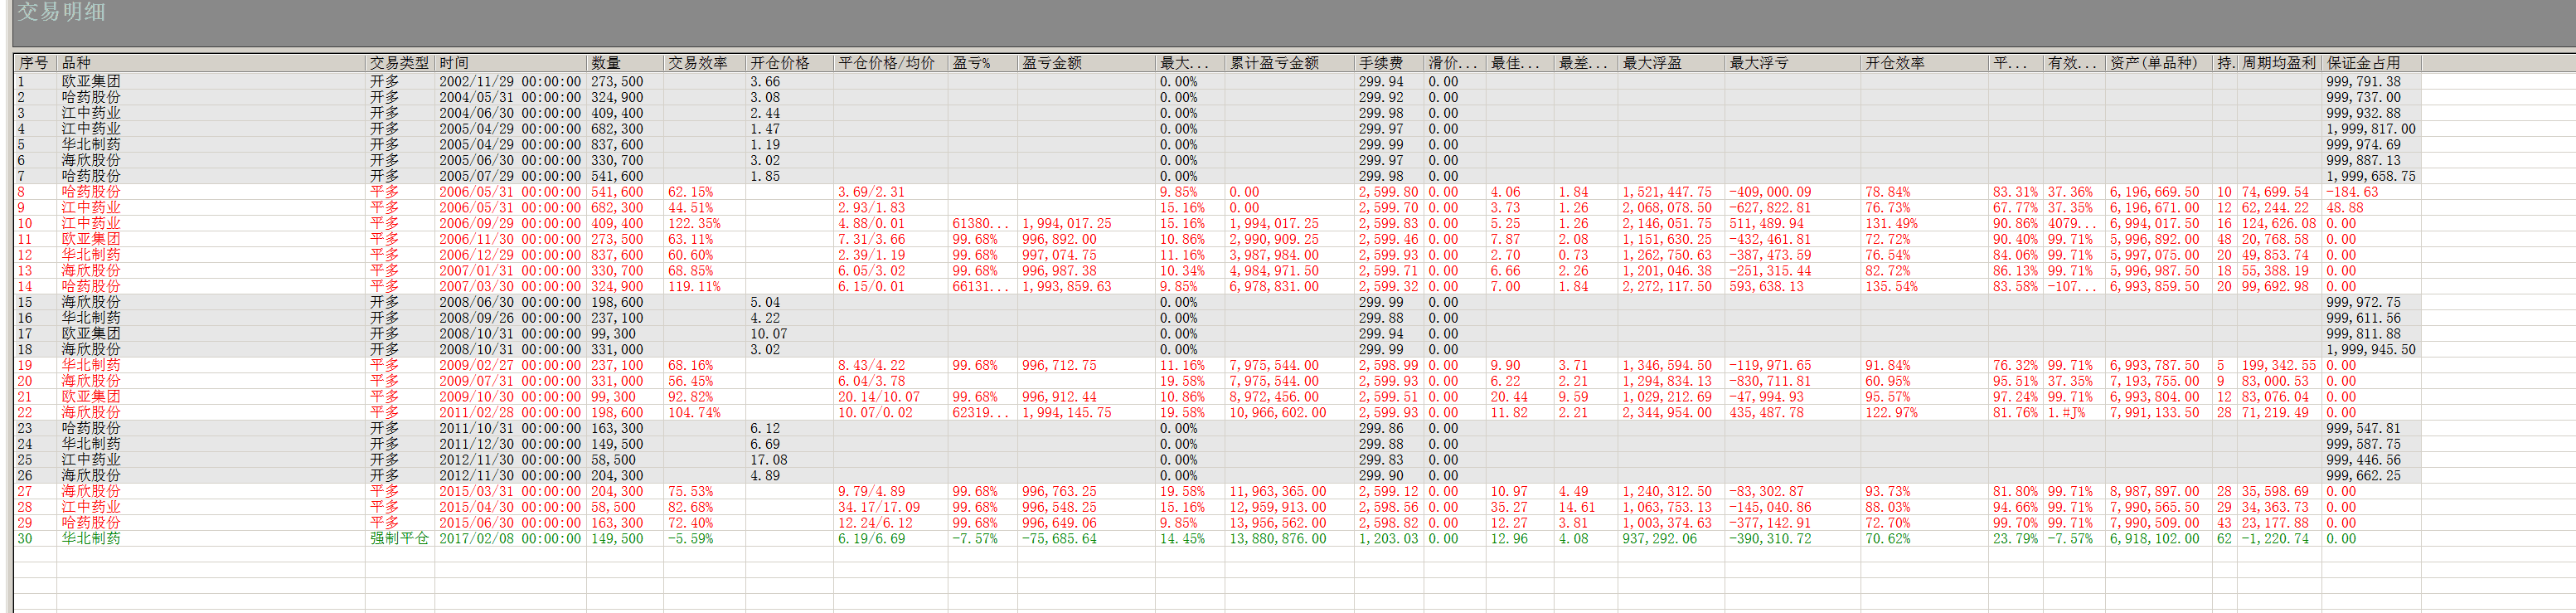Click the 保证金占用 column header

[x=2371, y=63]
